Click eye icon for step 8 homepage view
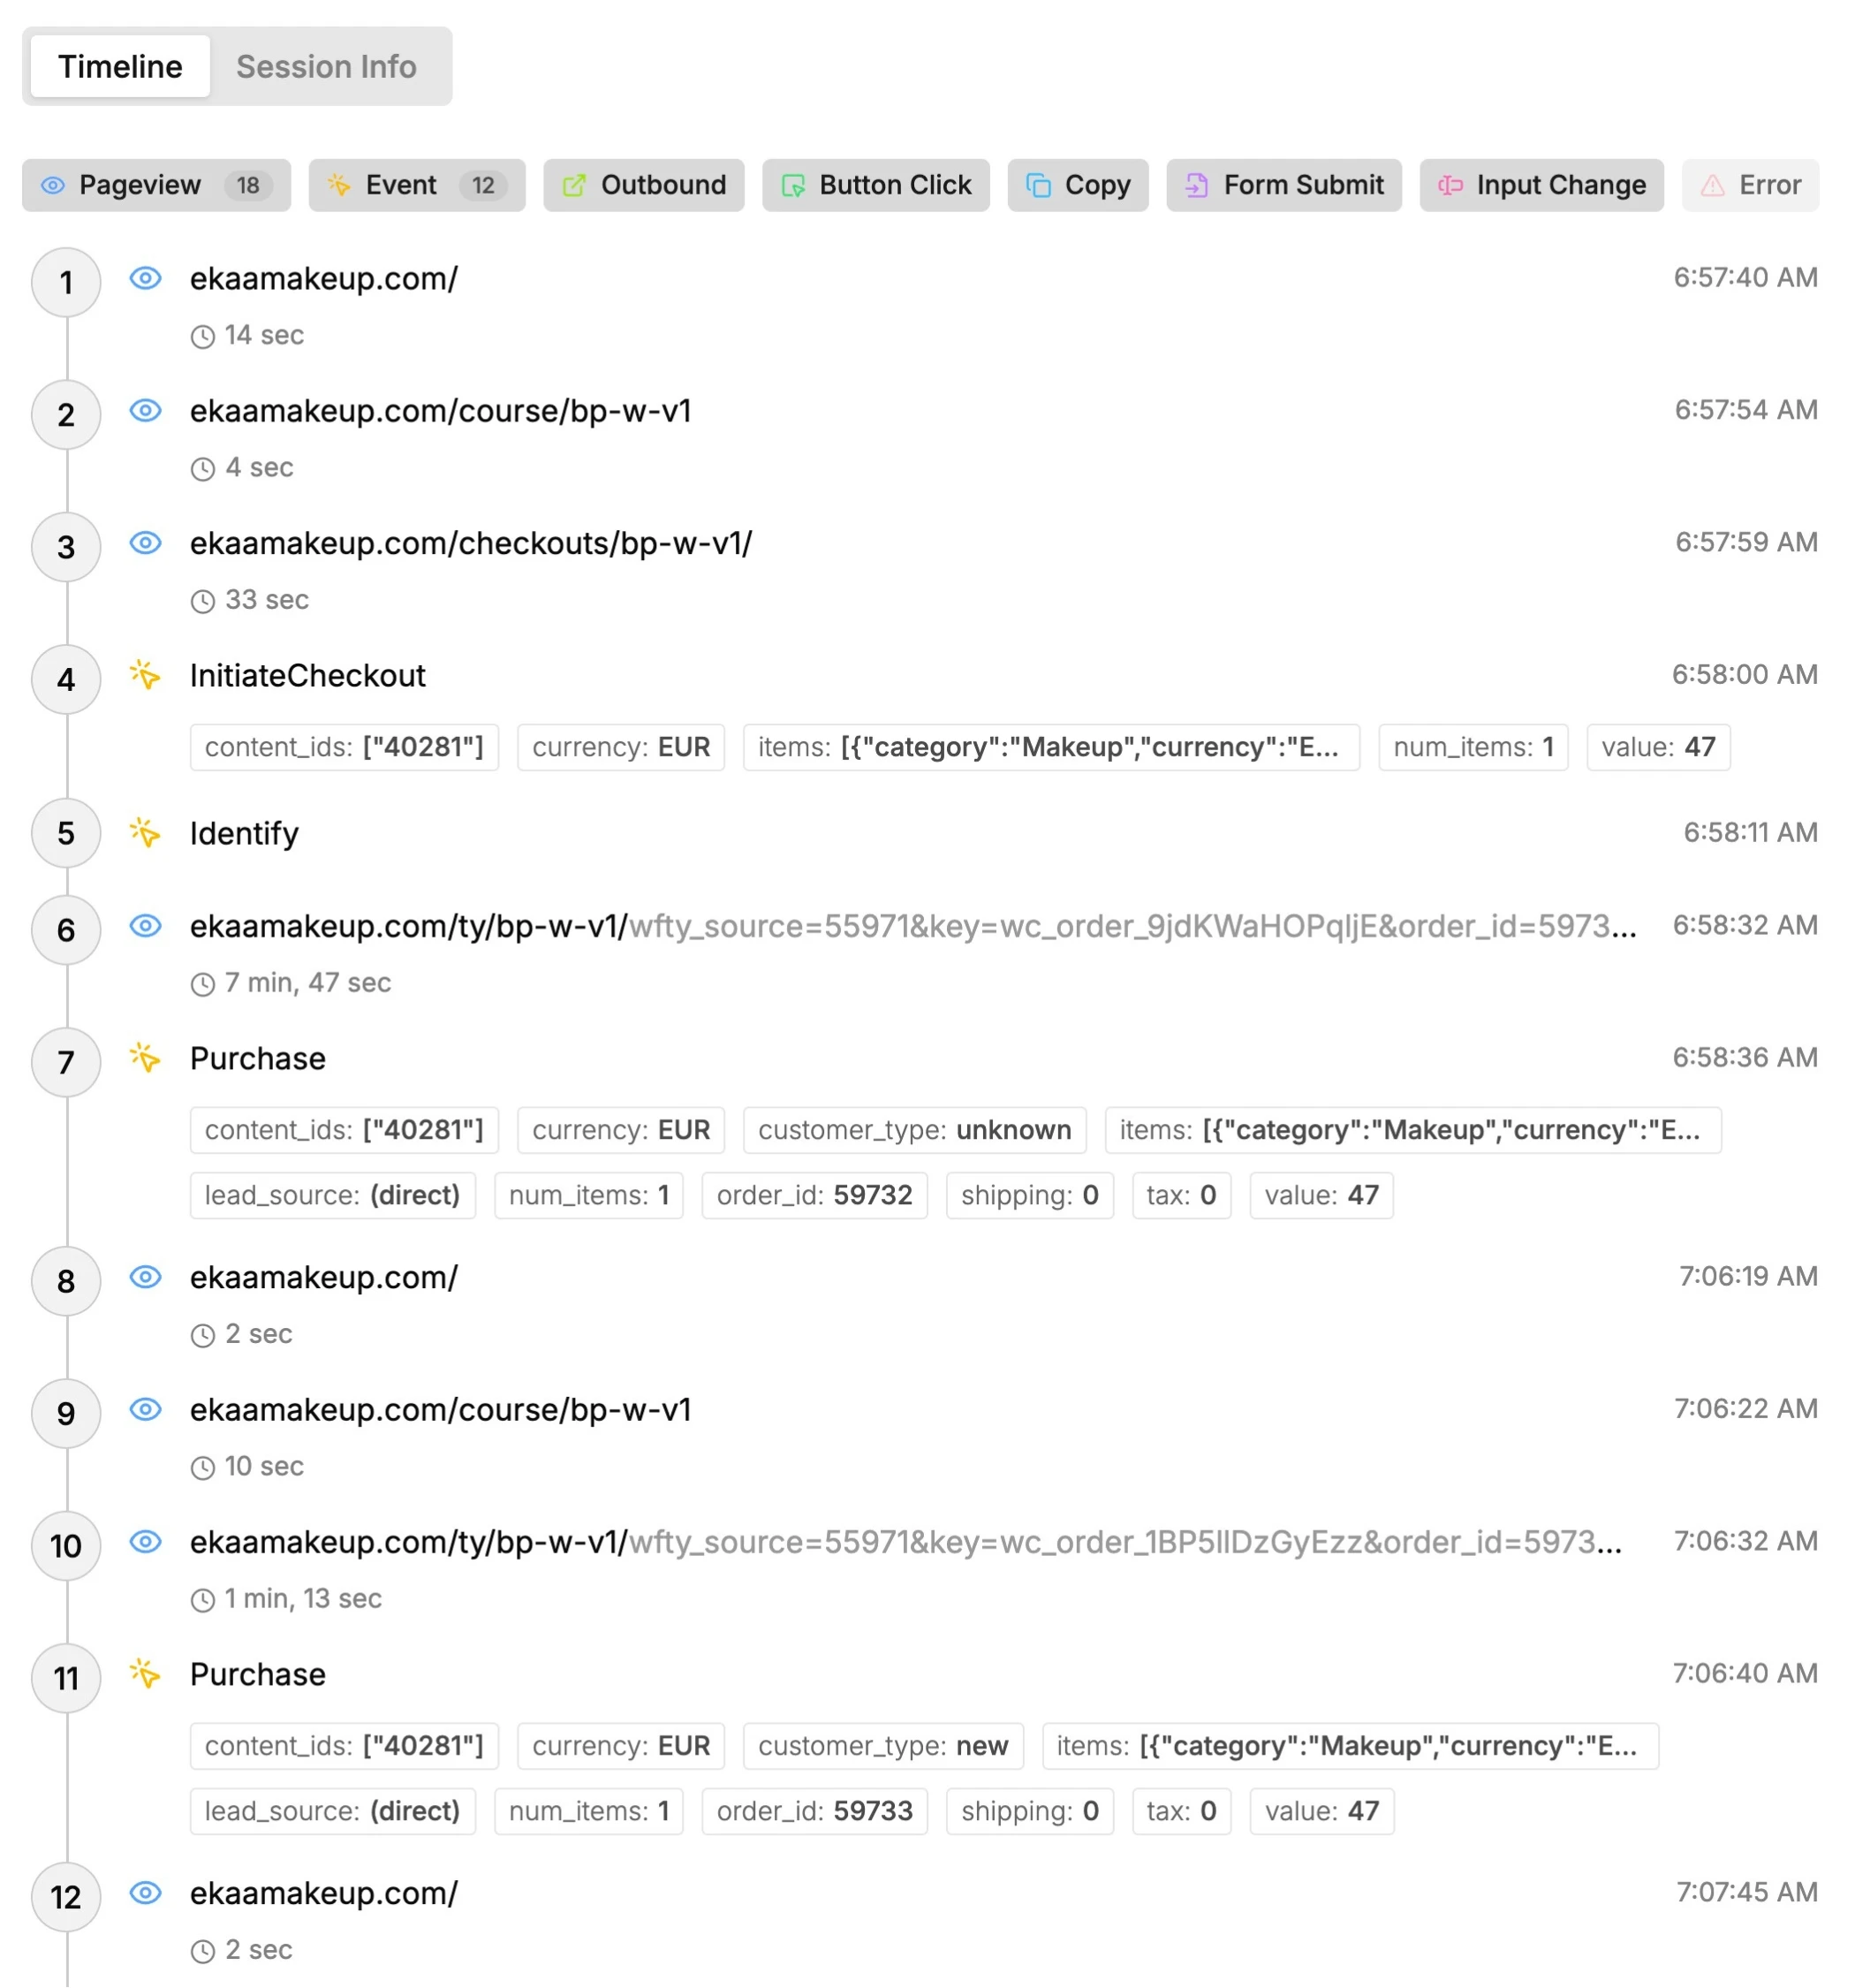 pyautogui.click(x=146, y=1277)
